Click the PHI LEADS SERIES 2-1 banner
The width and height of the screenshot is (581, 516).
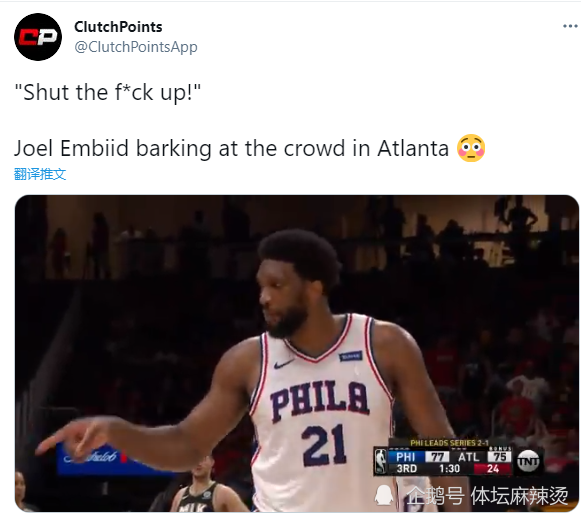(449, 443)
